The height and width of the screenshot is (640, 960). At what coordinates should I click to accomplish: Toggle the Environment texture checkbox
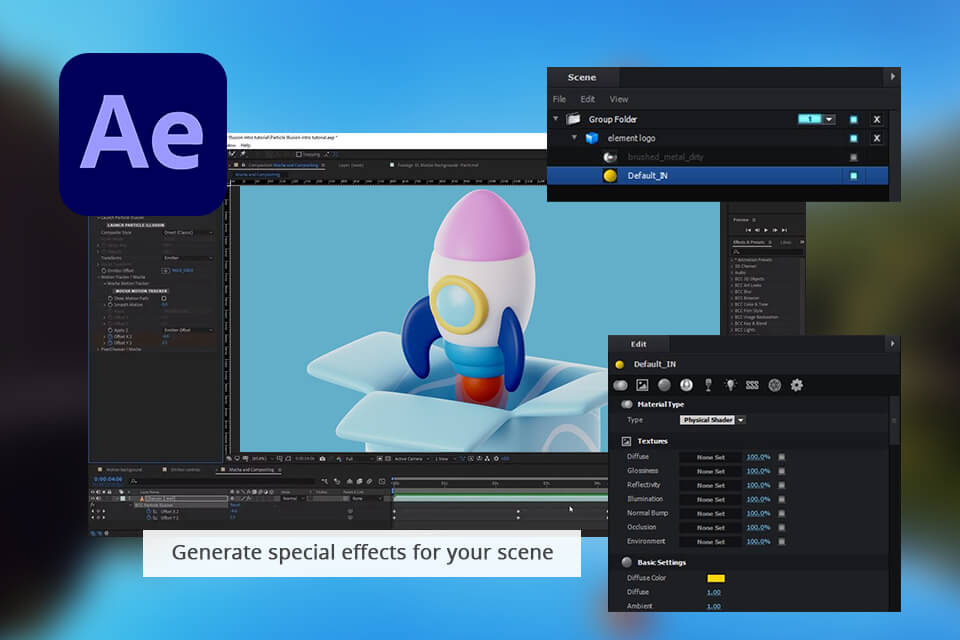(782, 541)
